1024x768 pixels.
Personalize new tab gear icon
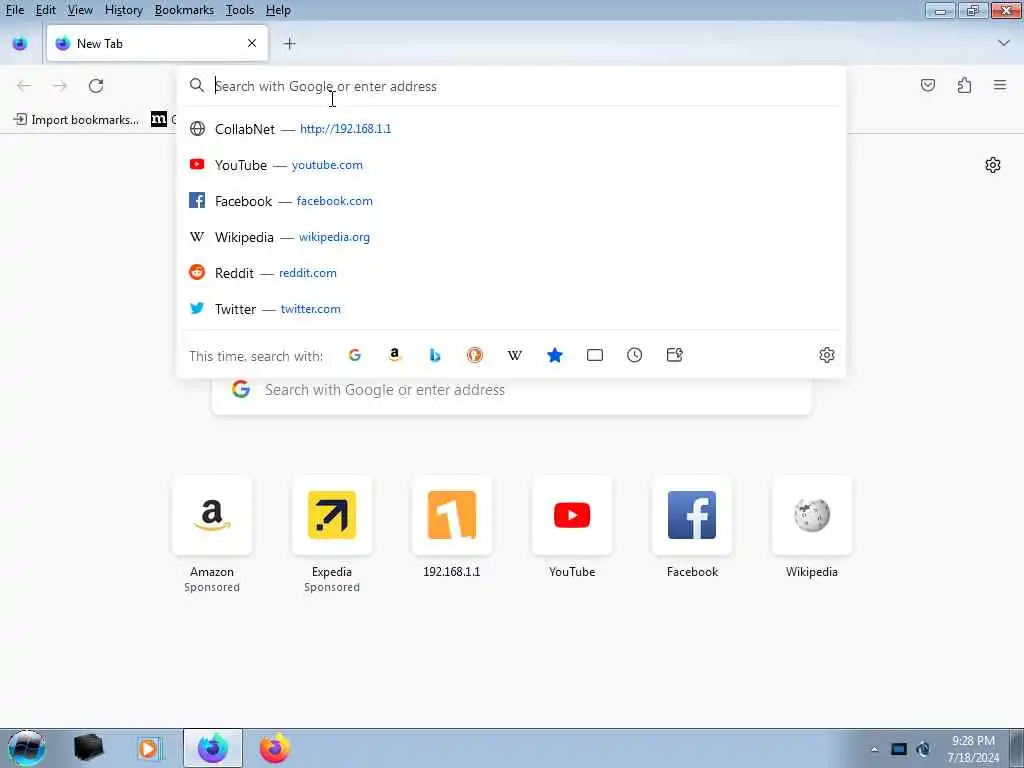pyautogui.click(x=993, y=165)
